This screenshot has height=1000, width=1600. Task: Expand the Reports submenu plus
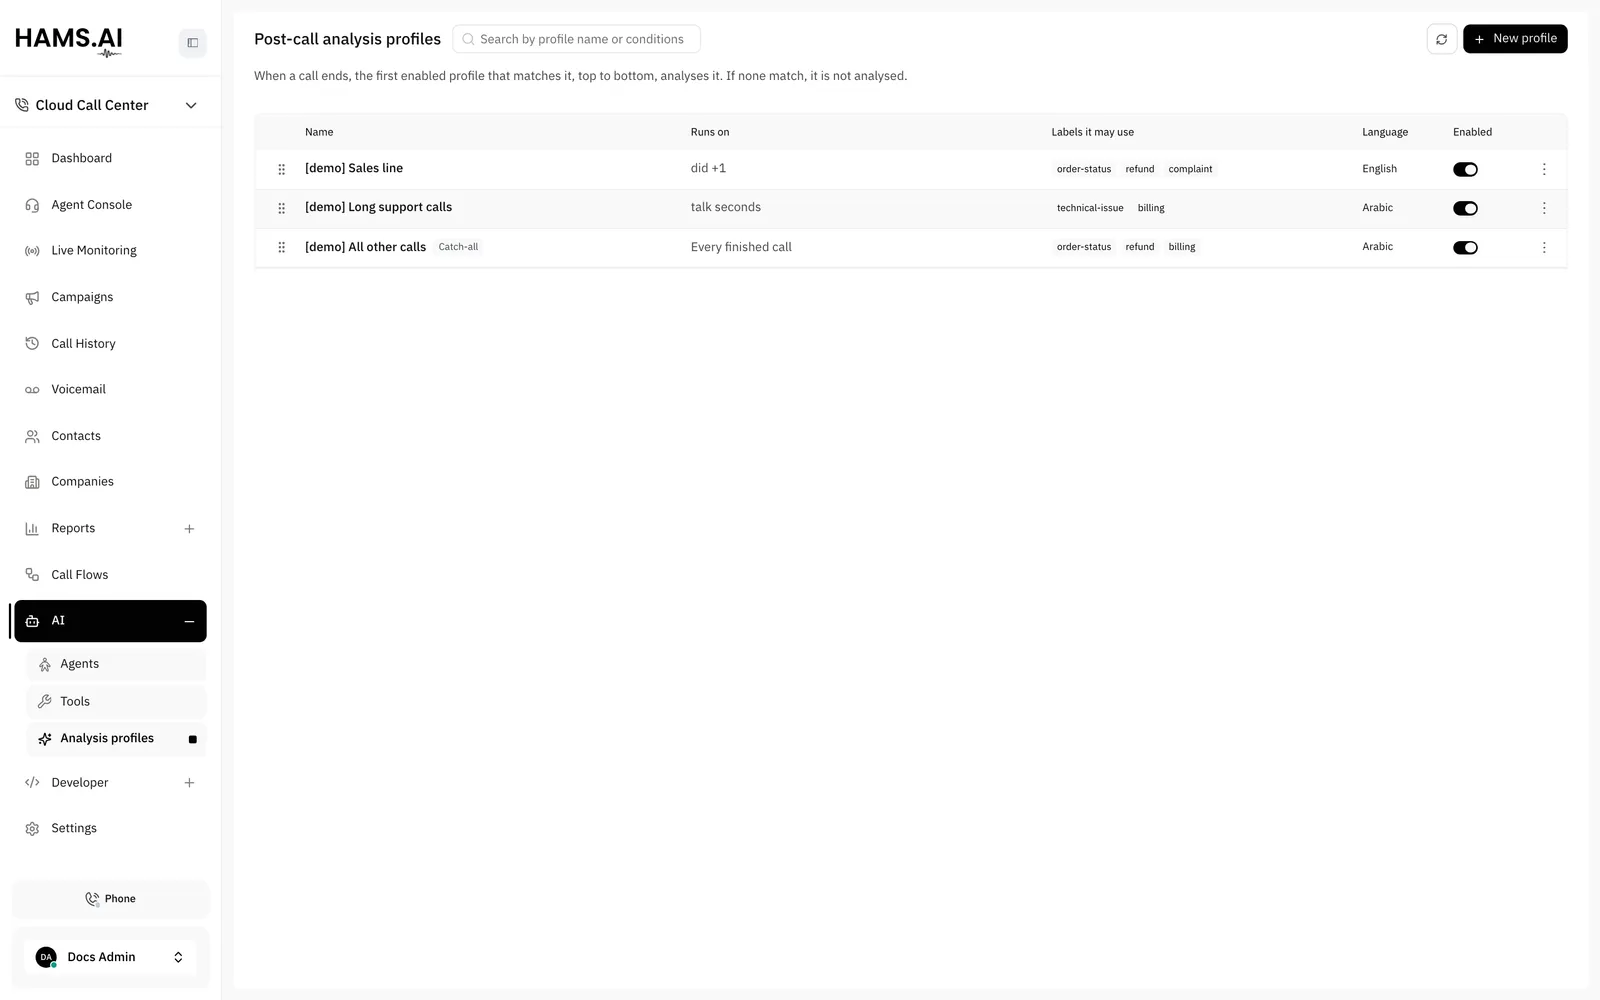[189, 529]
